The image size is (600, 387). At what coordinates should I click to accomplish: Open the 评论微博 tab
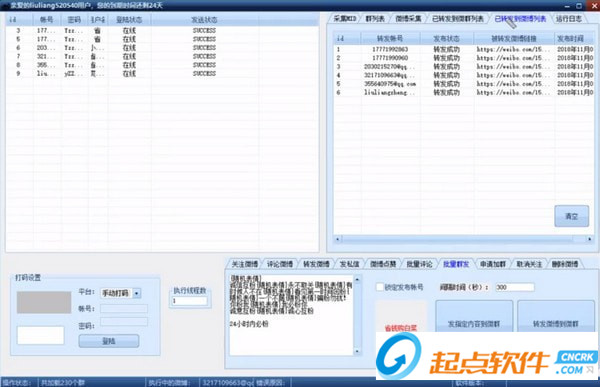280,264
